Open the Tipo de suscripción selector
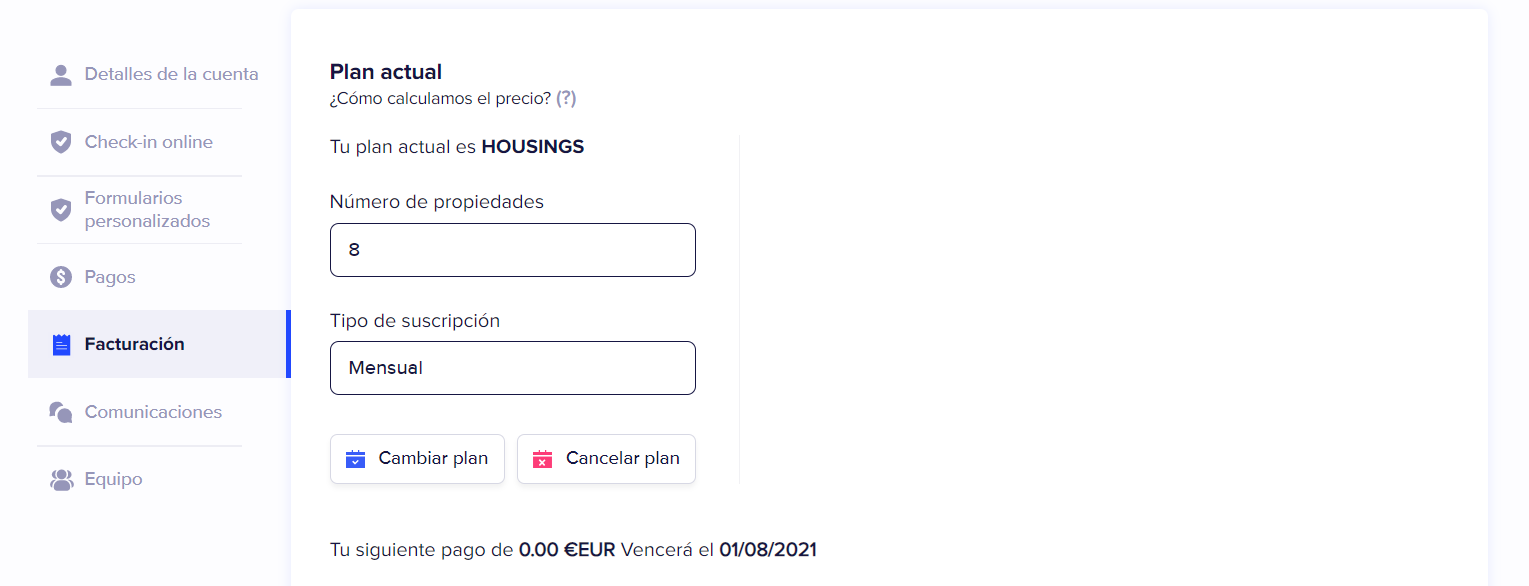Viewport: 1529px width, 586px height. (512, 368)
